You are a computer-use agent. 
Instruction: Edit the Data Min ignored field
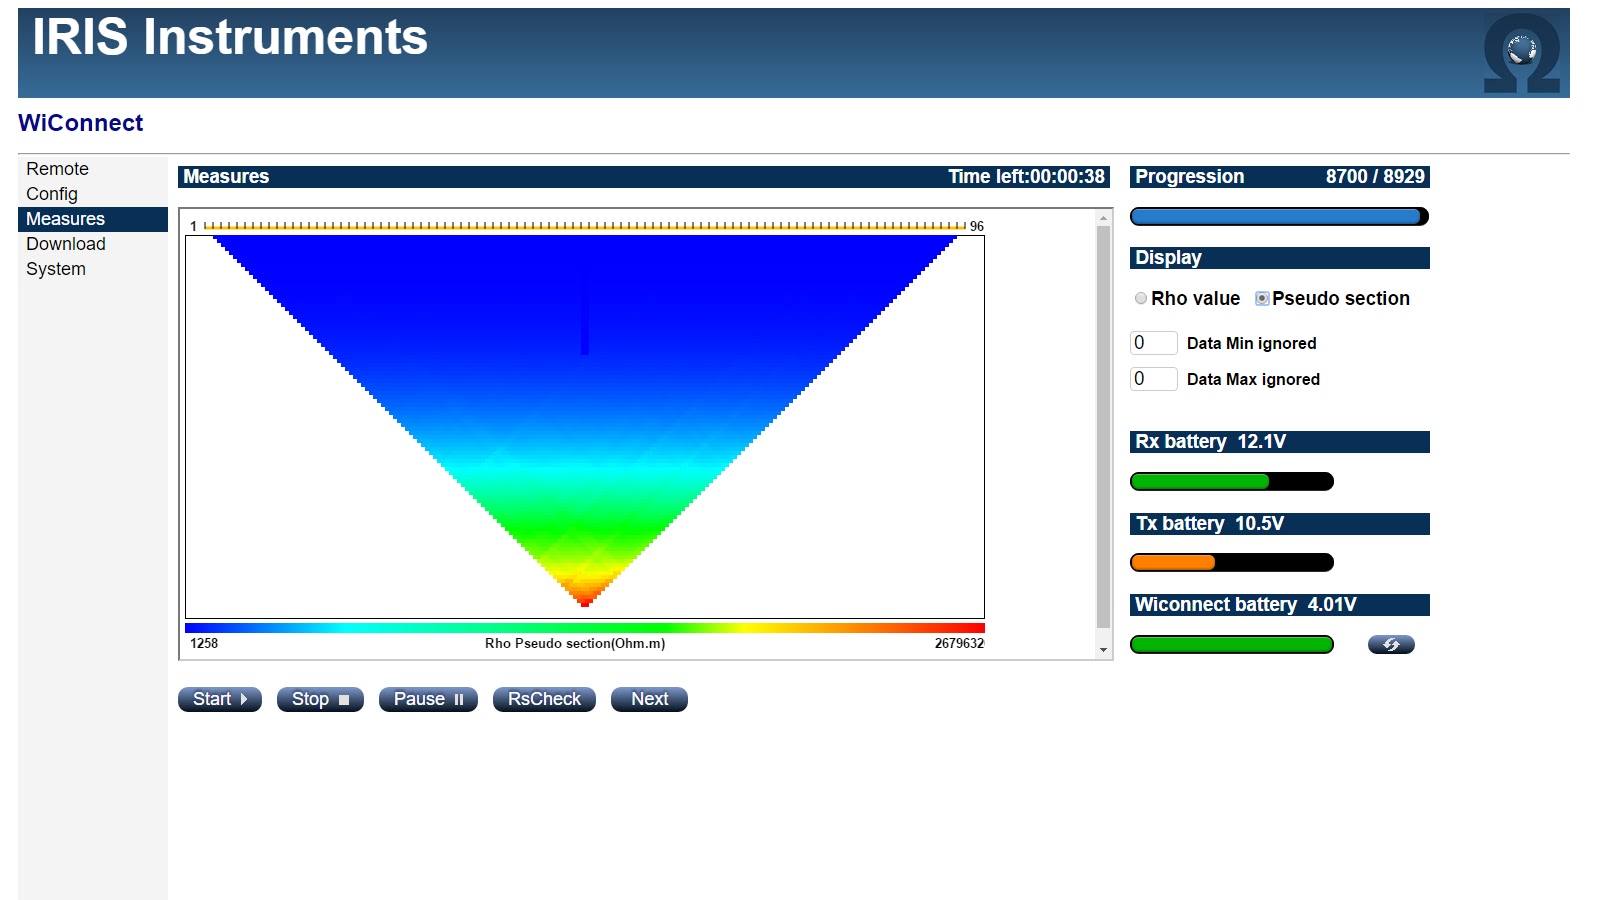tap(1152, 342)
